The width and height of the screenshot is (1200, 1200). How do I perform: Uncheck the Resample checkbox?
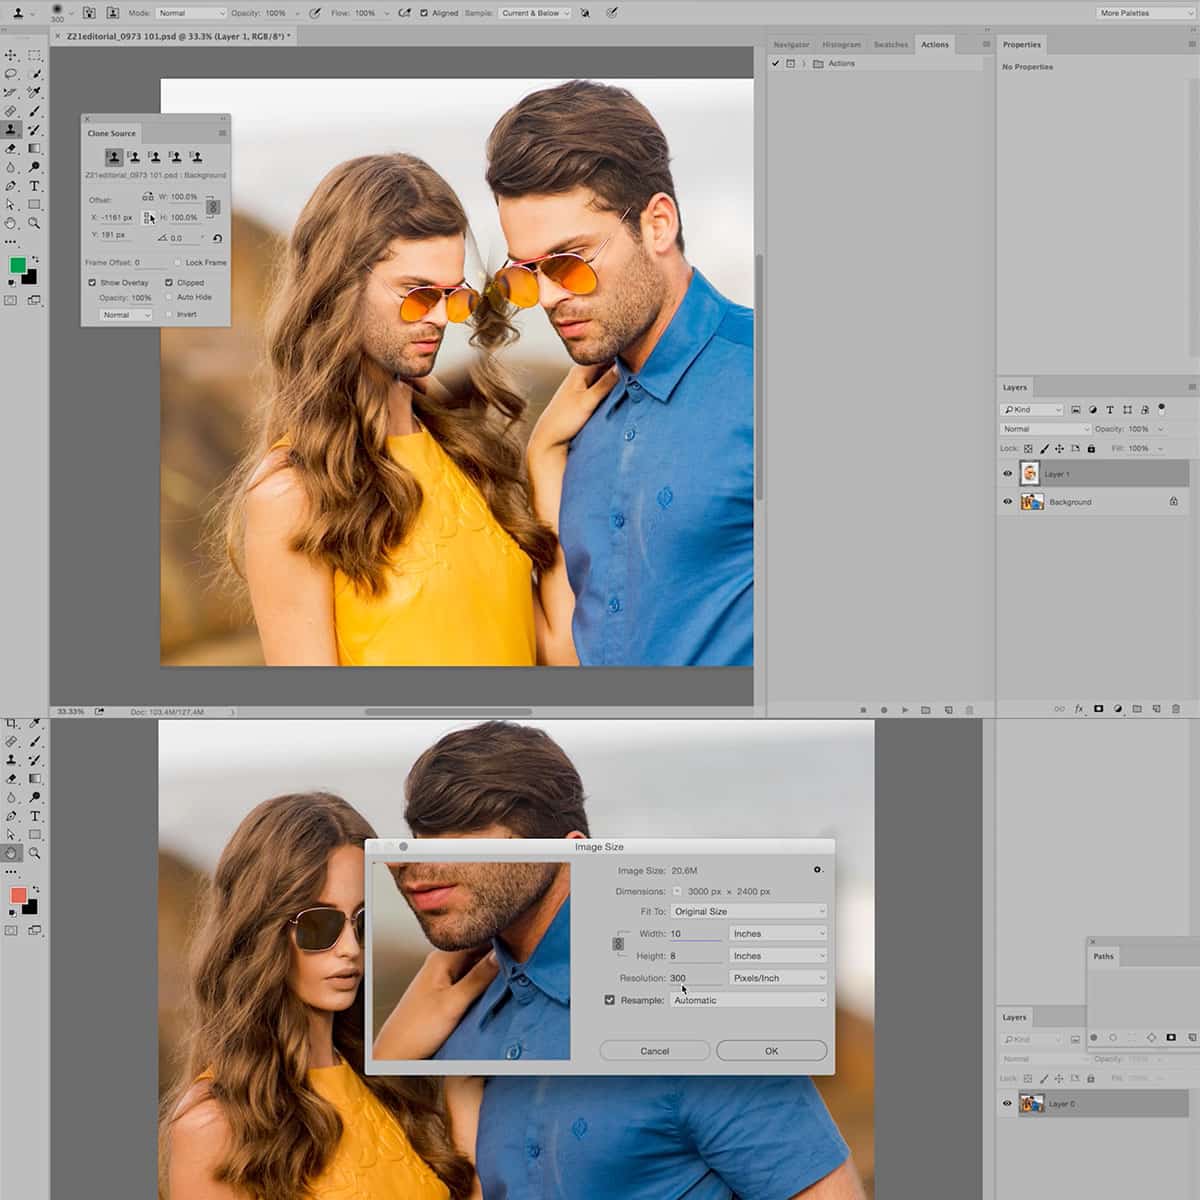610,1000
